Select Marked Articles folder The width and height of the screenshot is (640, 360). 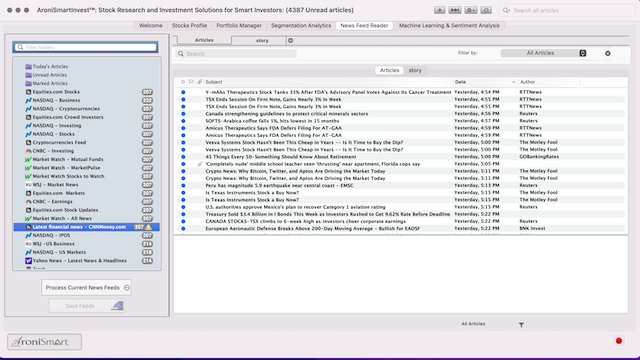click(50, 83)
